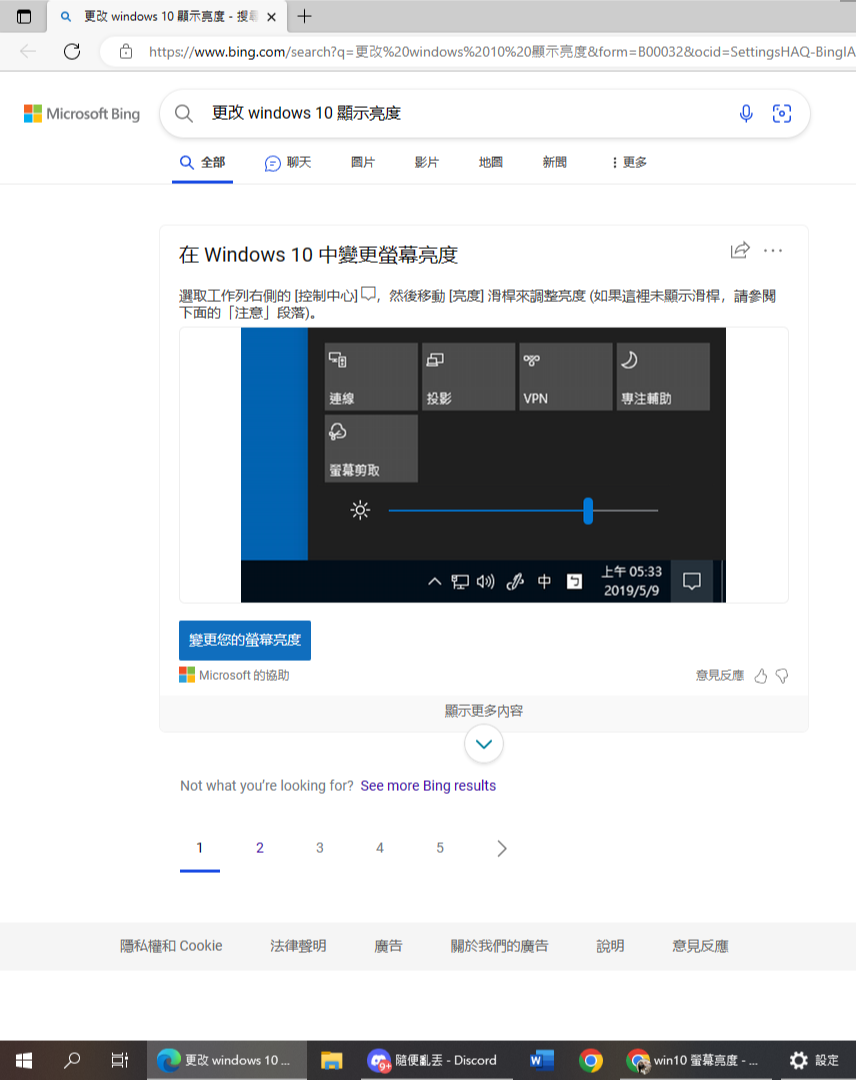Go back with the browser back arrow

pos(28,52)
